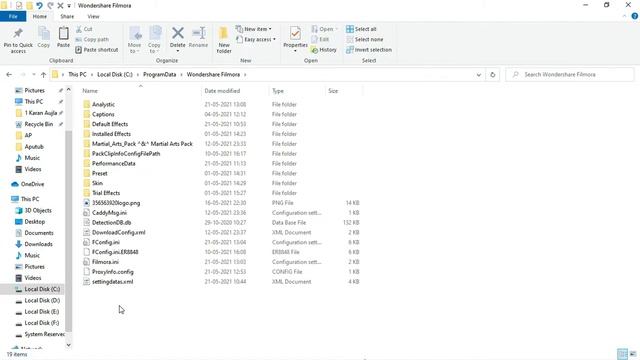
Task: Switch to the Share ribbon tab
Action: coord(67,16)
